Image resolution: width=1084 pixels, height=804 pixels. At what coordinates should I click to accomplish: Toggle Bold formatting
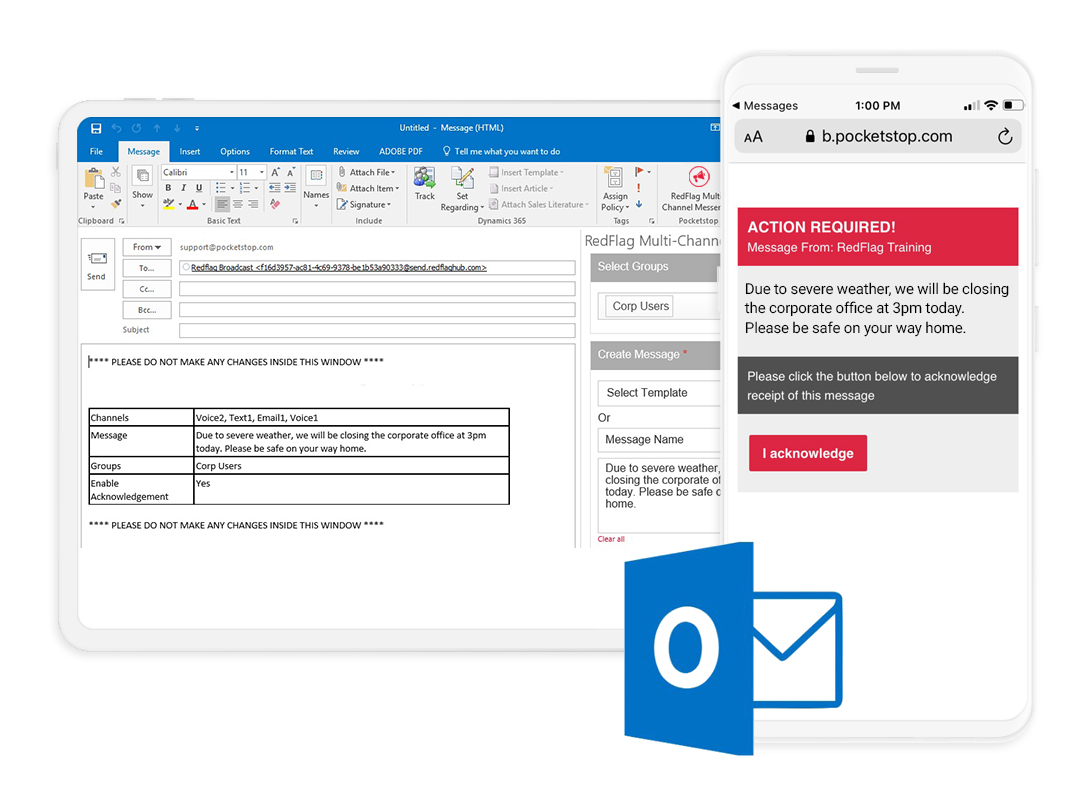tap(168, 188)
